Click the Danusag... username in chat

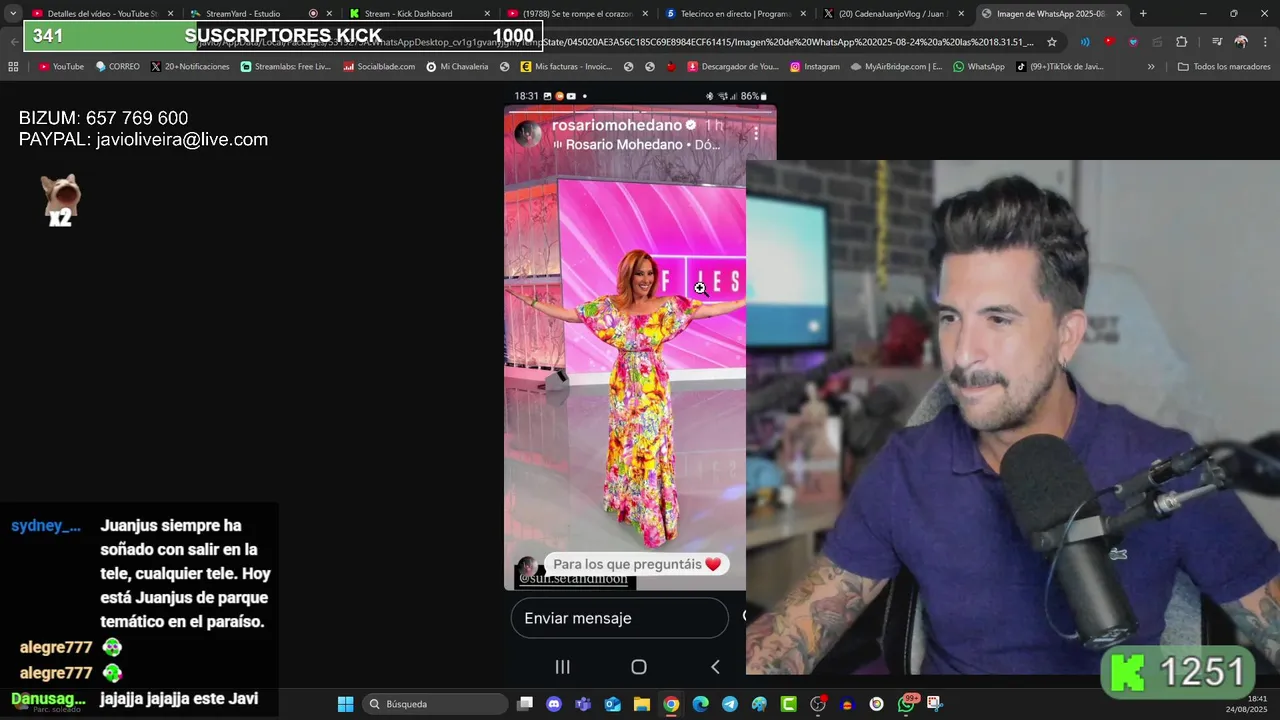pyautogui.click(x=48, y=699)
